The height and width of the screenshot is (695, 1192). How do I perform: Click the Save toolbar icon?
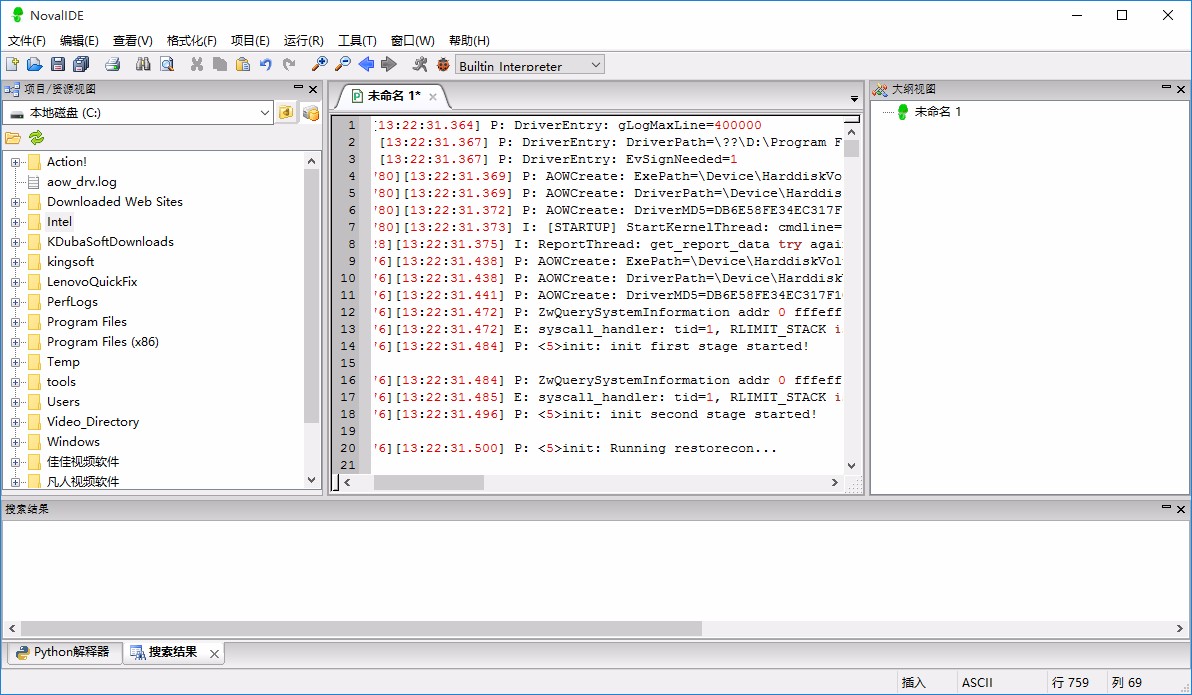58,65
